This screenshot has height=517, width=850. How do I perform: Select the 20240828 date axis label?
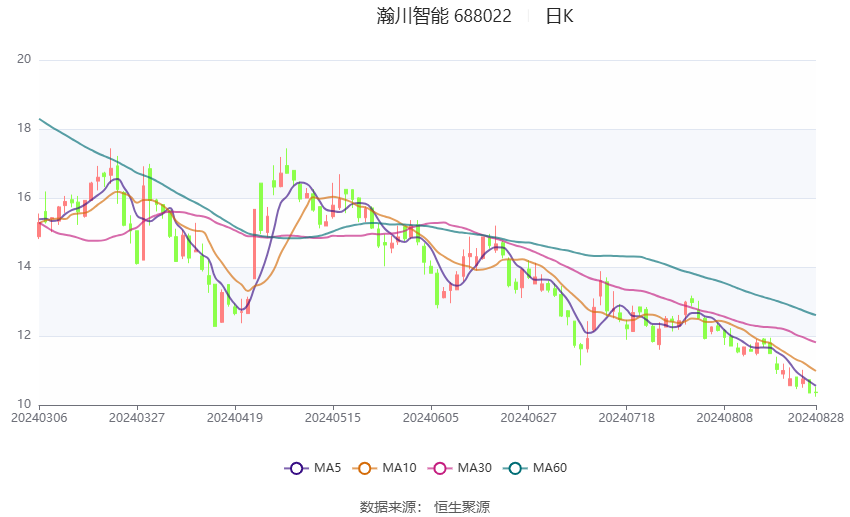816,418
